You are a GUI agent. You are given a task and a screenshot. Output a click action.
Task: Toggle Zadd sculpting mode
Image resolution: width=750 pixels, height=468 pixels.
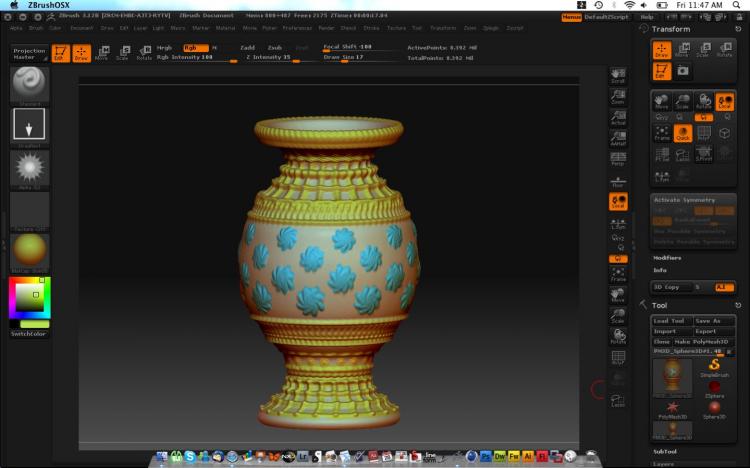tap(248, 47)
